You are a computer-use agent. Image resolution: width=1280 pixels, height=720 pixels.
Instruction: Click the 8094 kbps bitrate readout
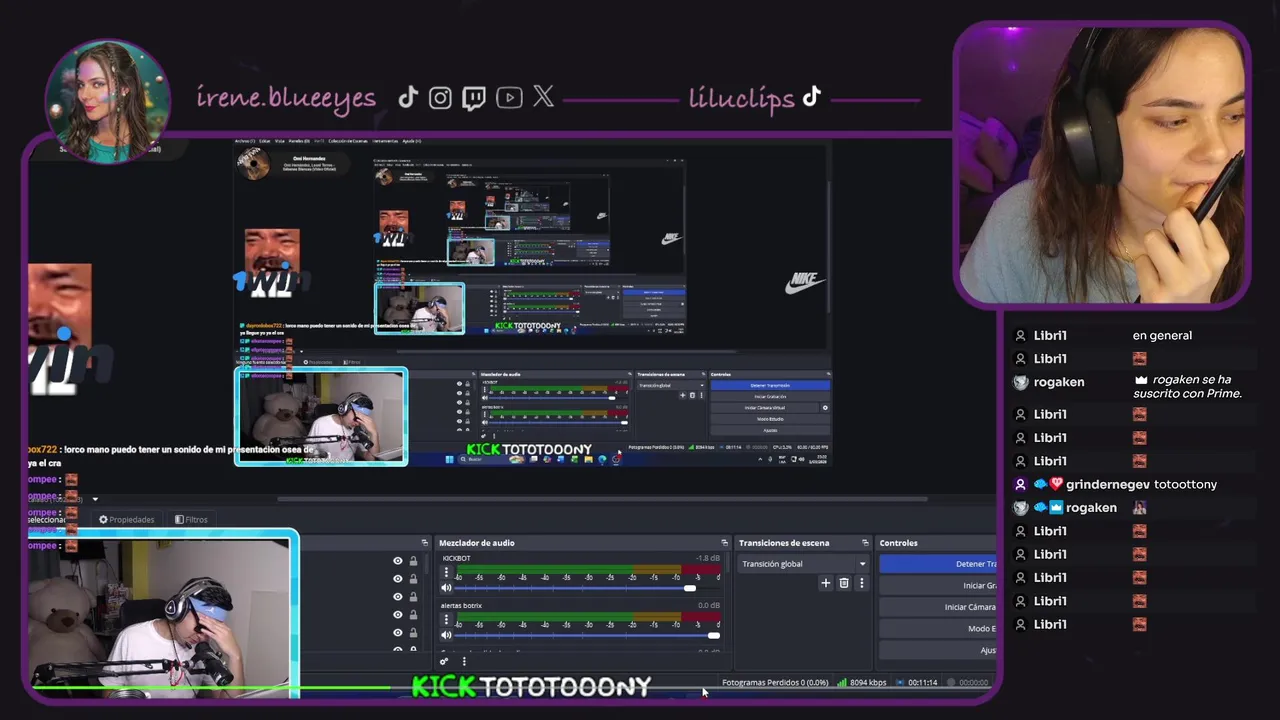click(x=868, y=682)
